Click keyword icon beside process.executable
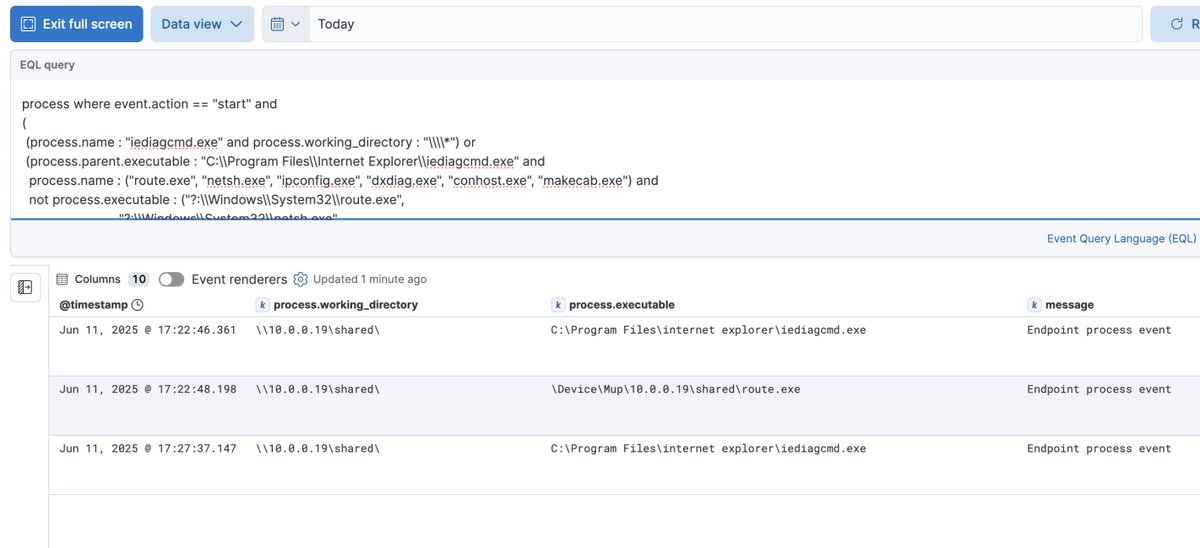The height and width of the screenshot is (548, 1200). (558, 305)
